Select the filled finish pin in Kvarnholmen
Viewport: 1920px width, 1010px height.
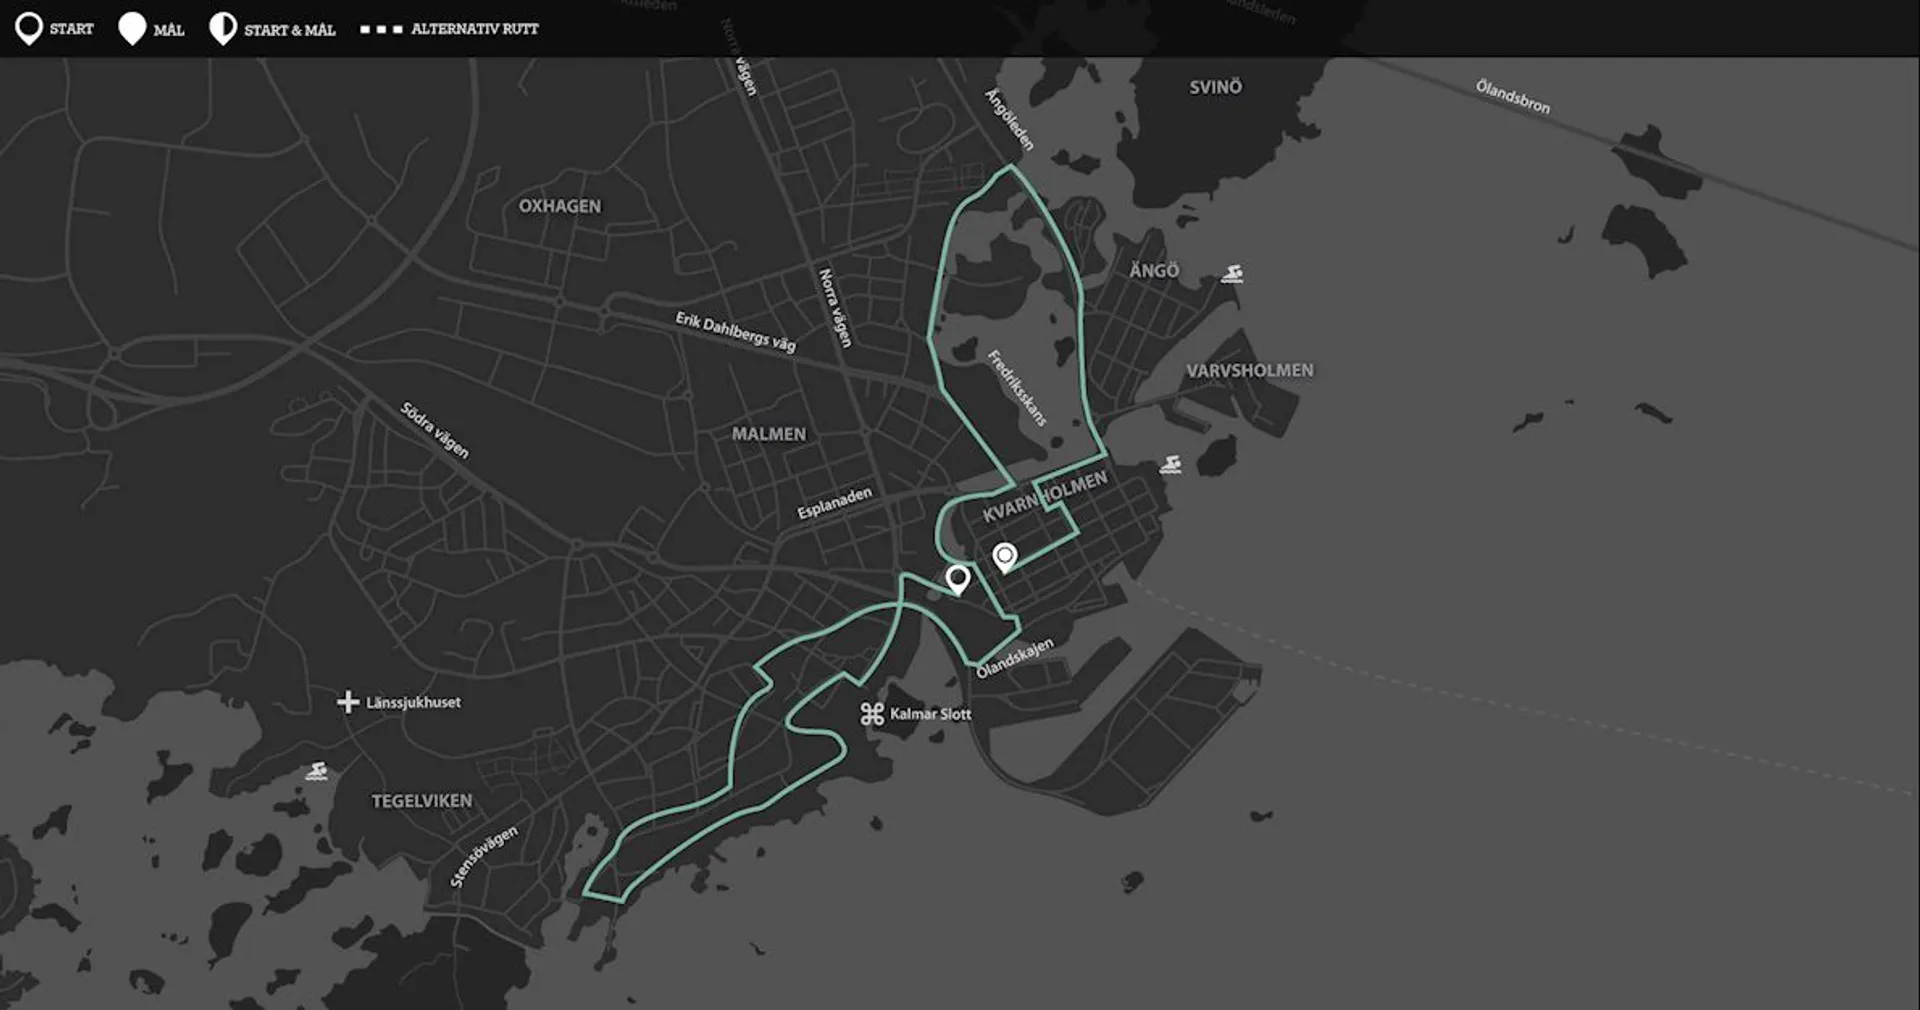tap(1005, 557)
